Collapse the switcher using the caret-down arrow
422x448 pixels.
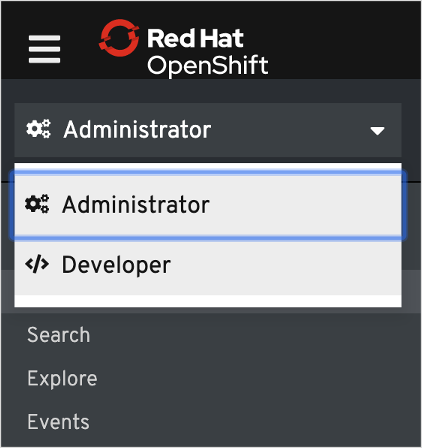377,131
